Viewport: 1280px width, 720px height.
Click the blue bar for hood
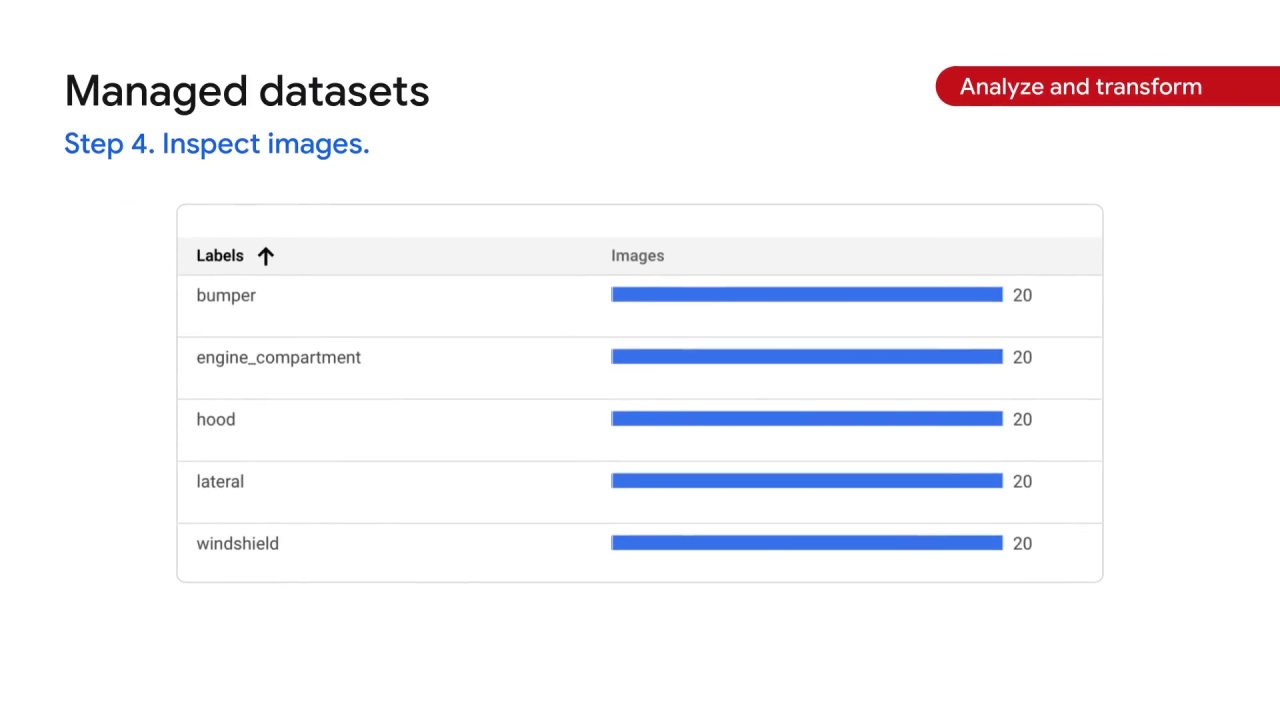tap(807, 418)
